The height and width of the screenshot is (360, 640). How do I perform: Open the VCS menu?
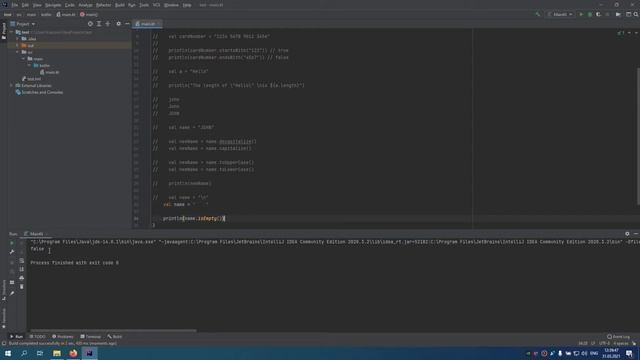(156, 5)
